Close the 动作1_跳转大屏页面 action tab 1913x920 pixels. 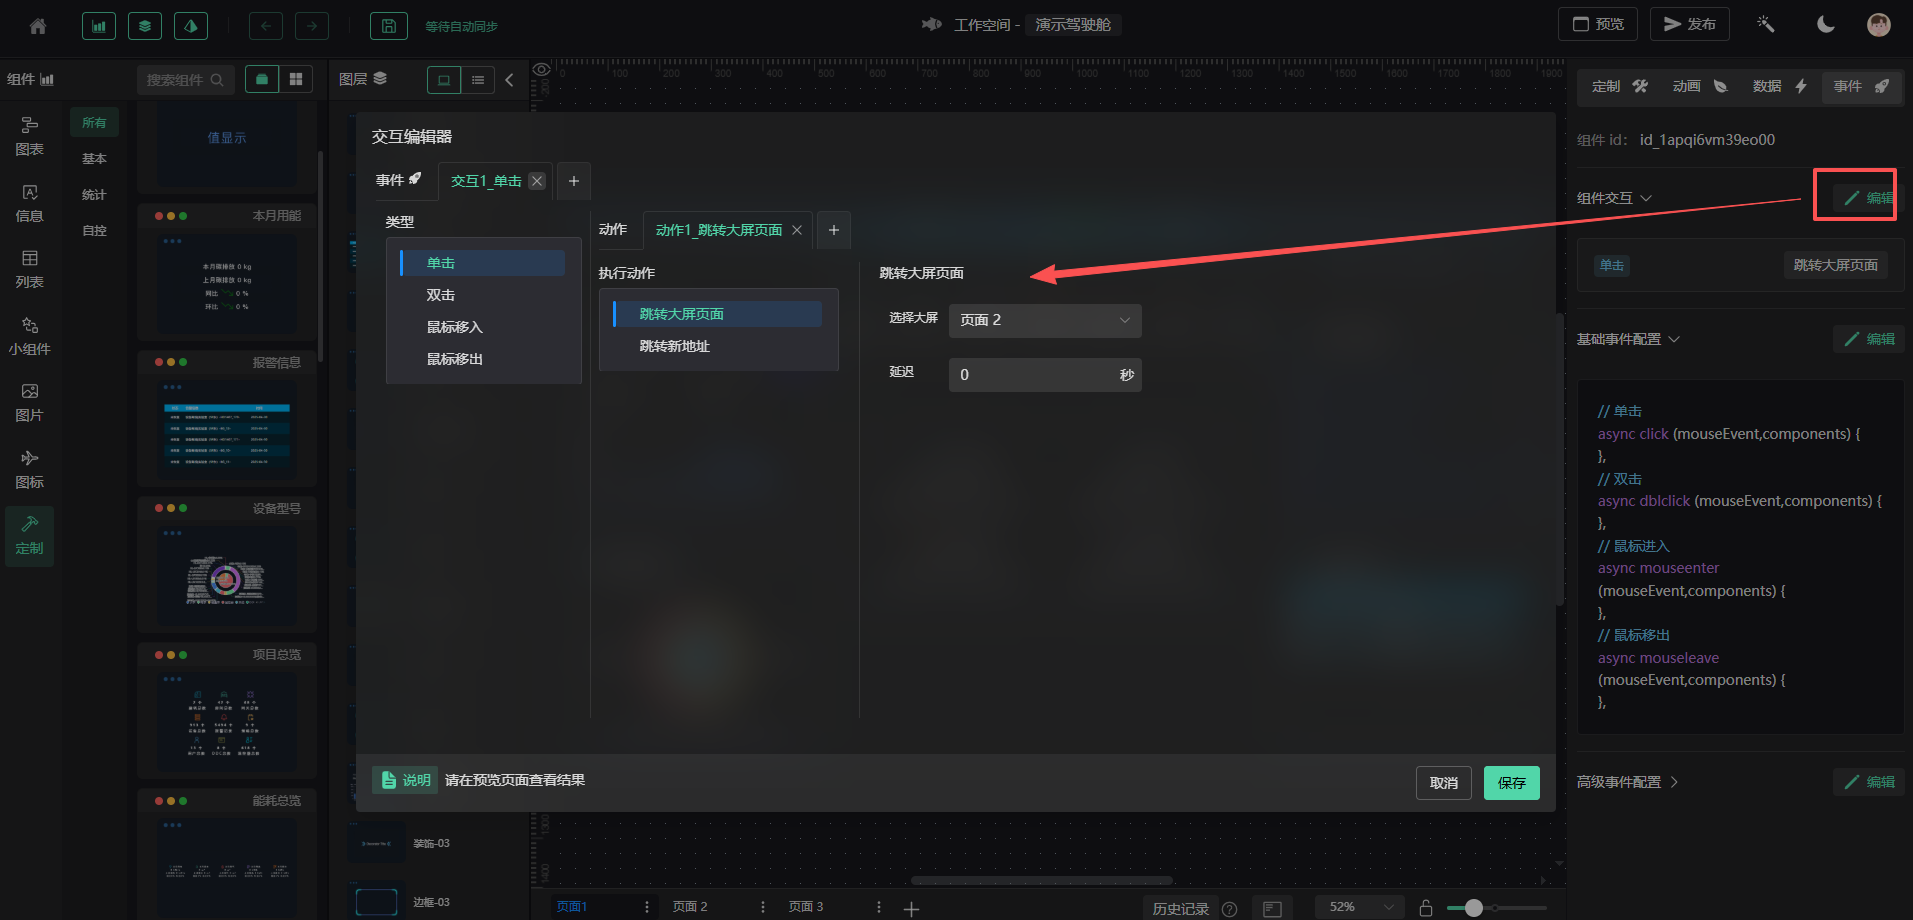[x=797, y=230]
